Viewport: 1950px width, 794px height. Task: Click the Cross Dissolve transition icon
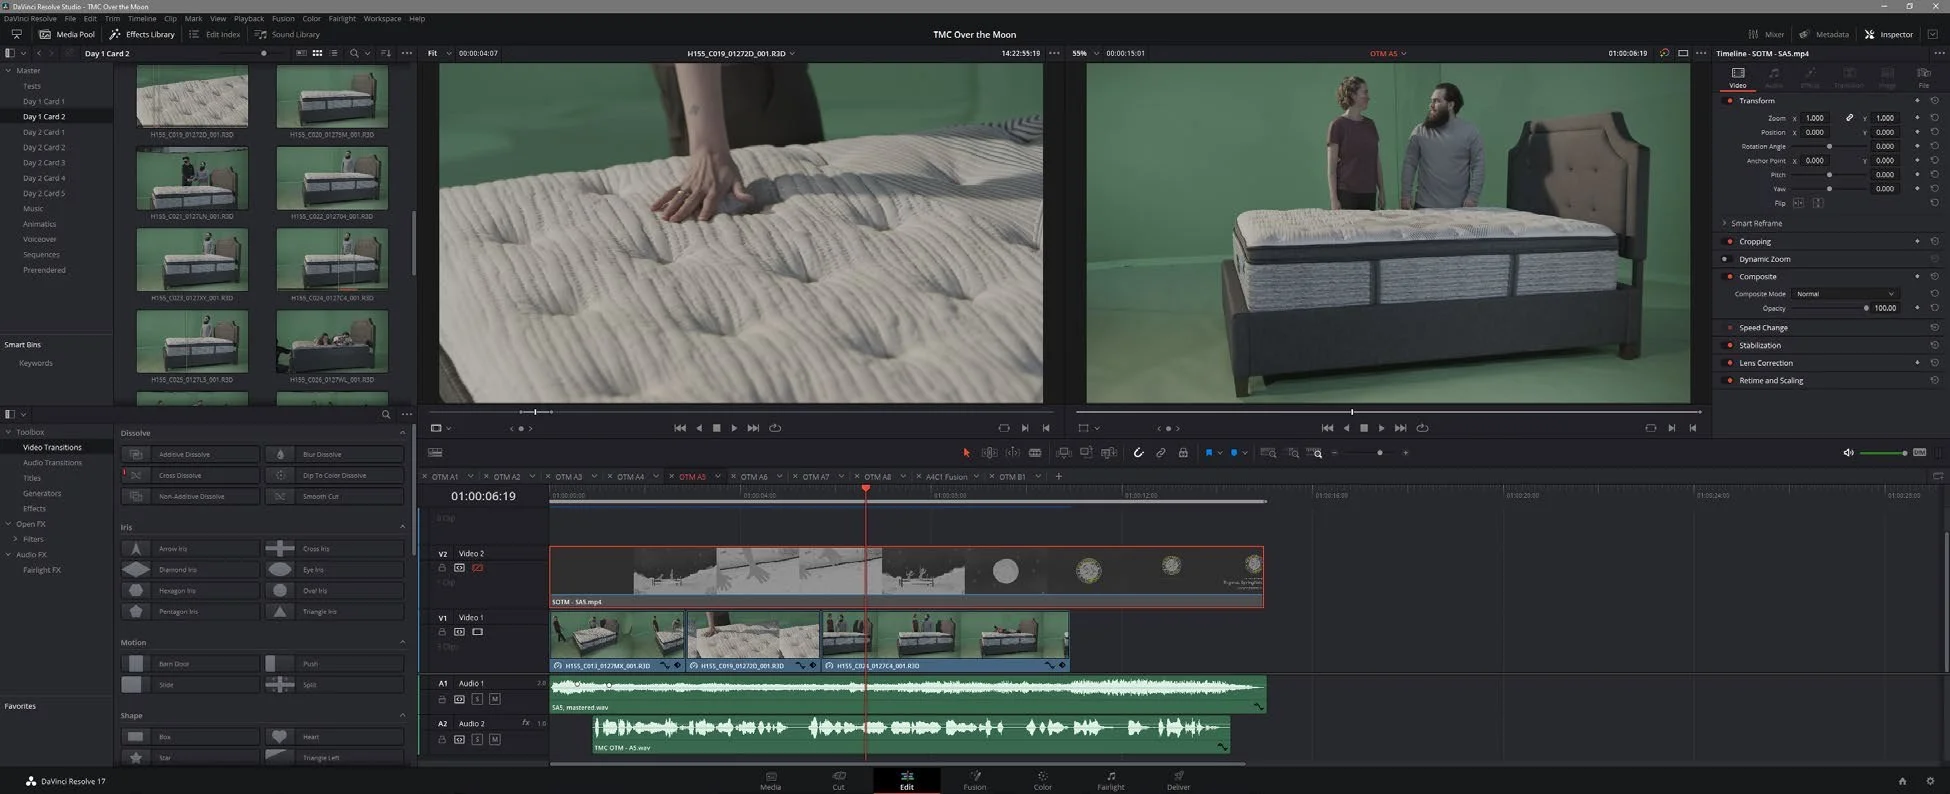pyautogui.click(x=136, y=475)
